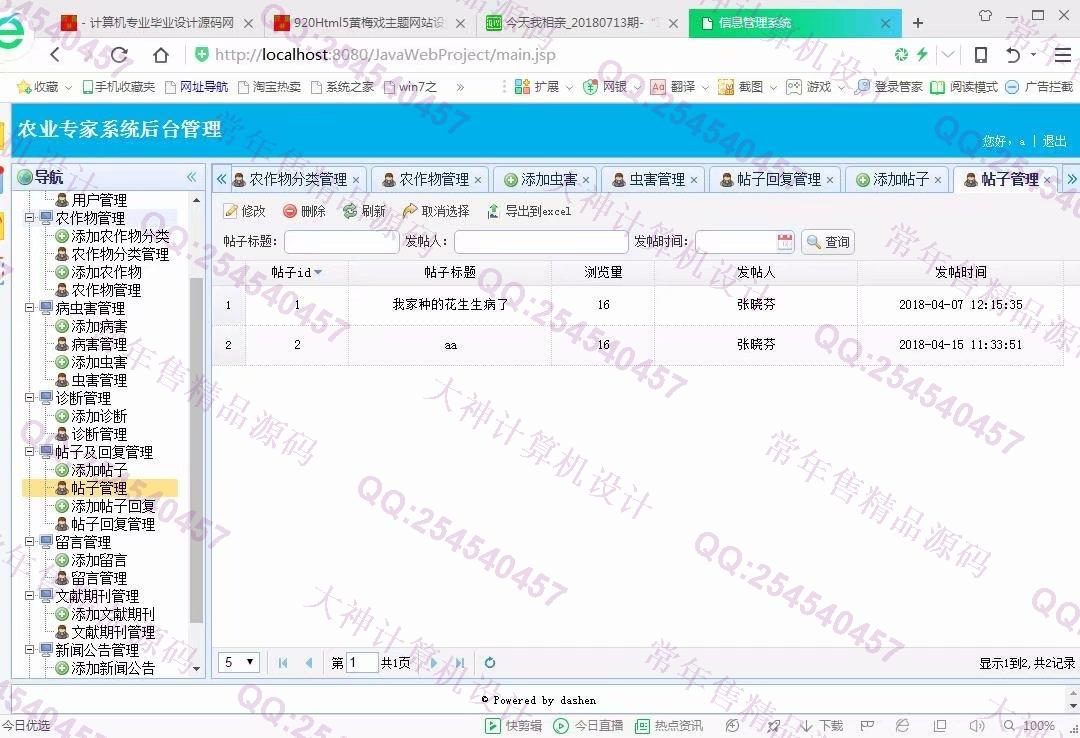Open the calendar picker for 发帖时间
1080x738 pixels.
tap(785, 242)
